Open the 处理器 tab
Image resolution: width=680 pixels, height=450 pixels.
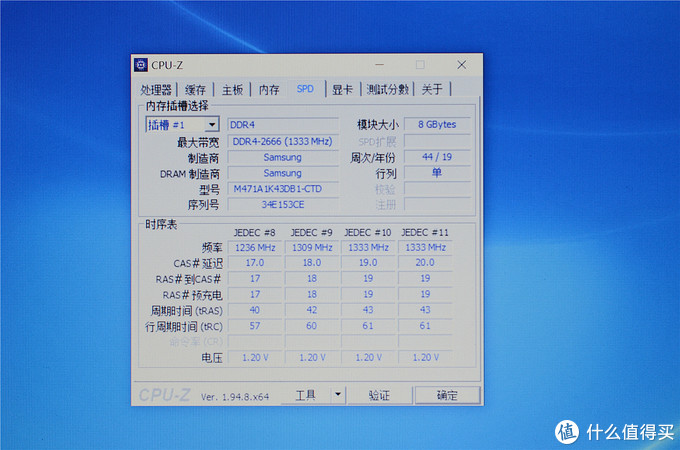click(x=156, y=90)
